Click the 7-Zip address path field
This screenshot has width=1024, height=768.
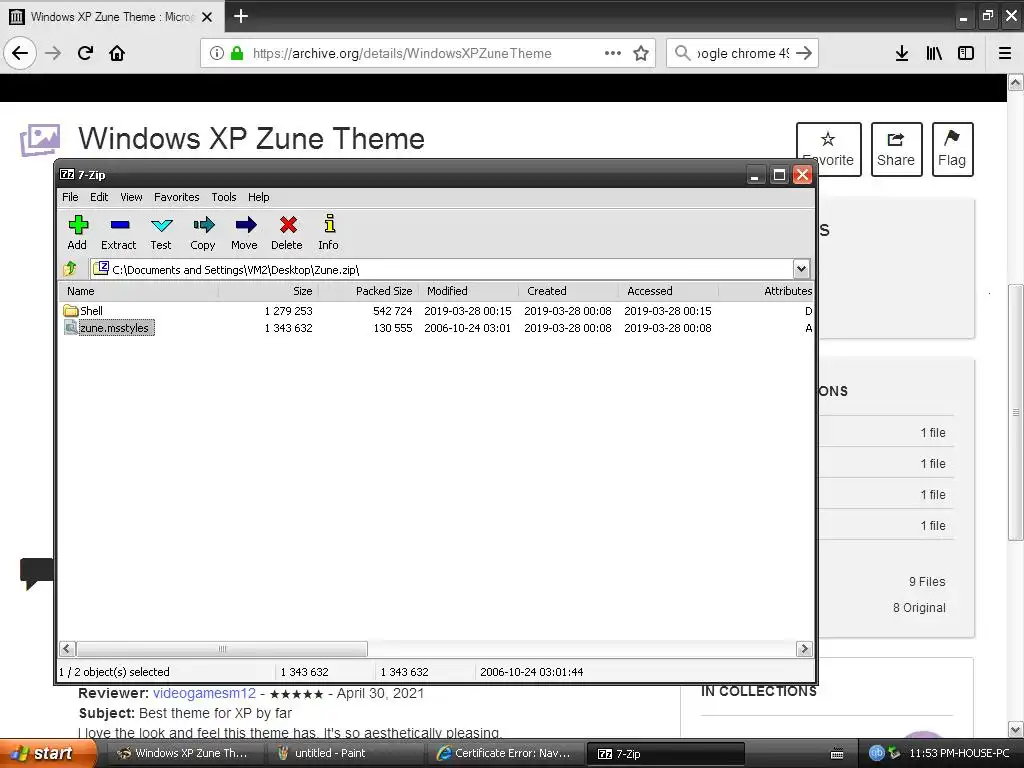(441, 269)
